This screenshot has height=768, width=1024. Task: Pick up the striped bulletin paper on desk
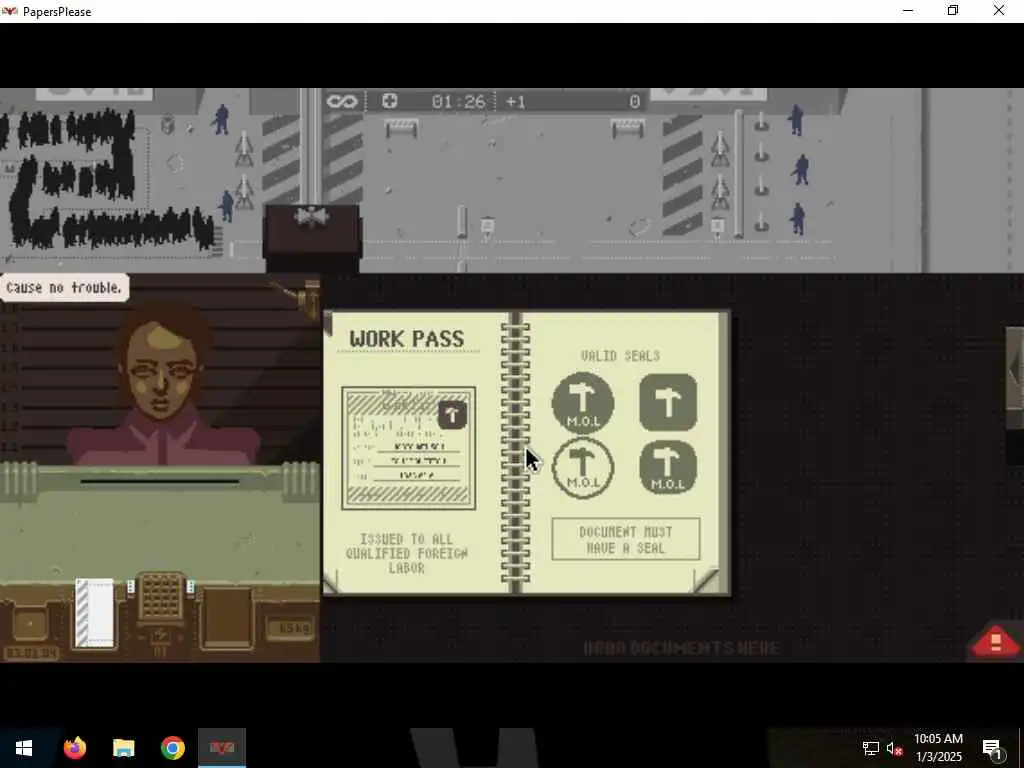point(95,613)
